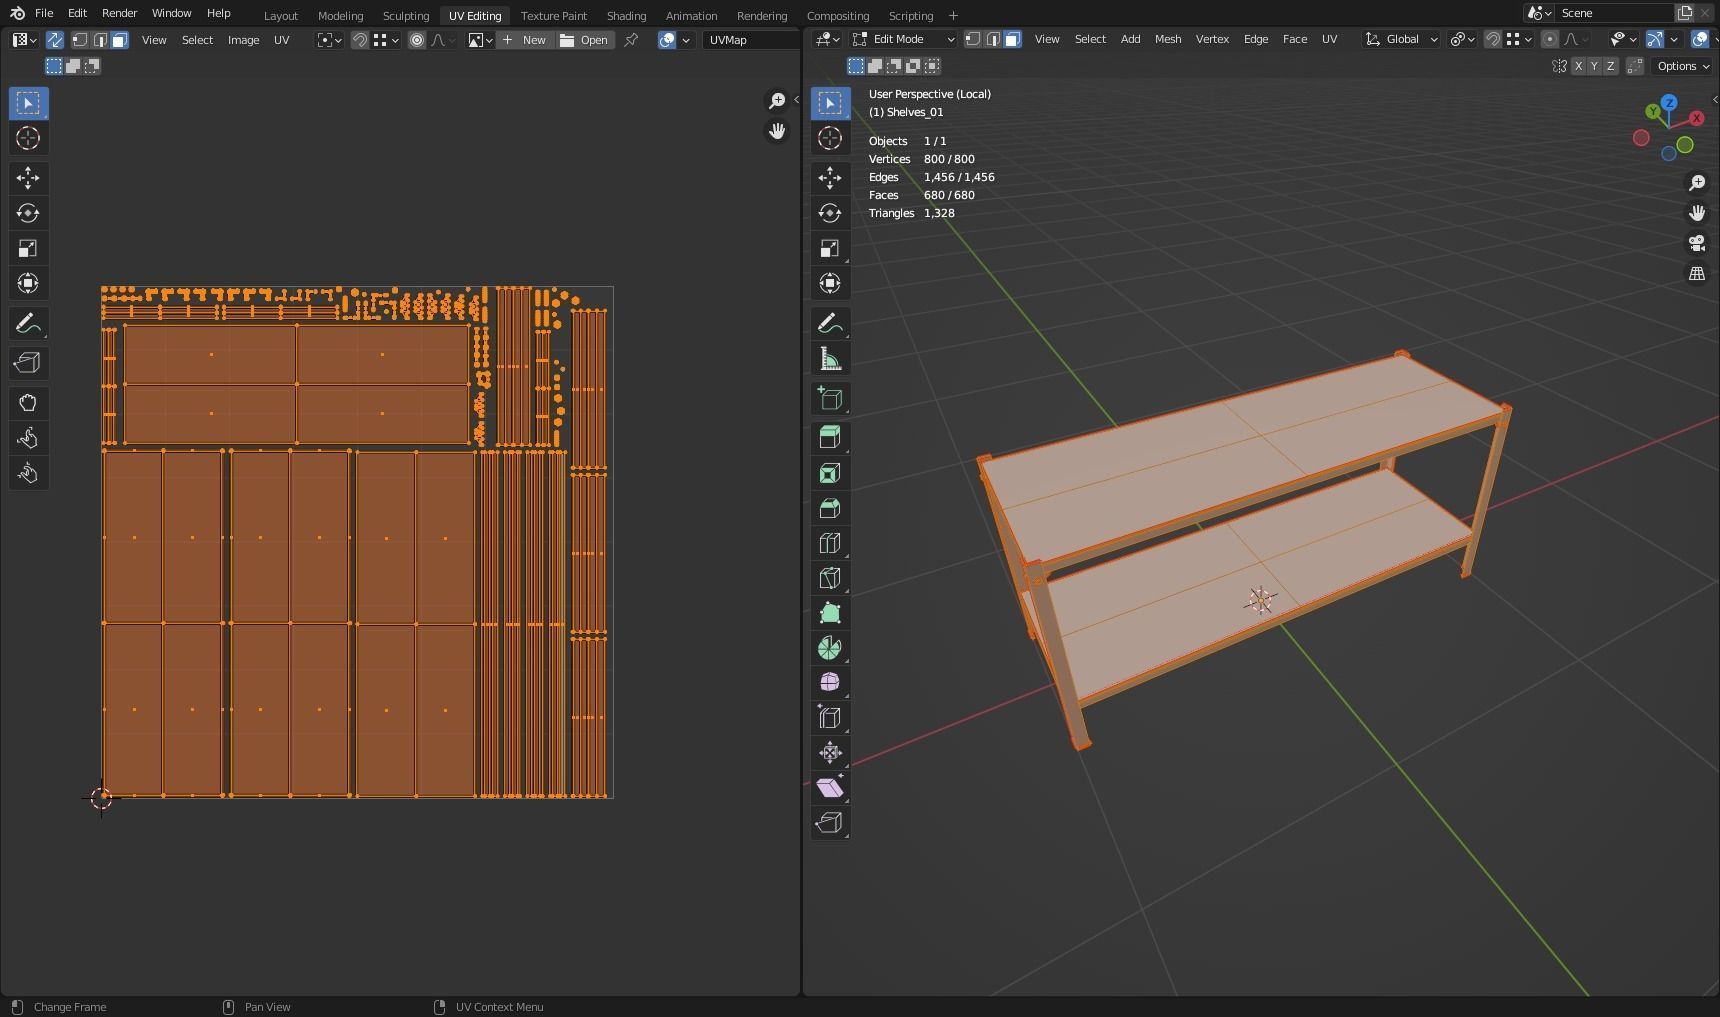
Task: Select the Move tool in UV editor
Action: [28, 178]
